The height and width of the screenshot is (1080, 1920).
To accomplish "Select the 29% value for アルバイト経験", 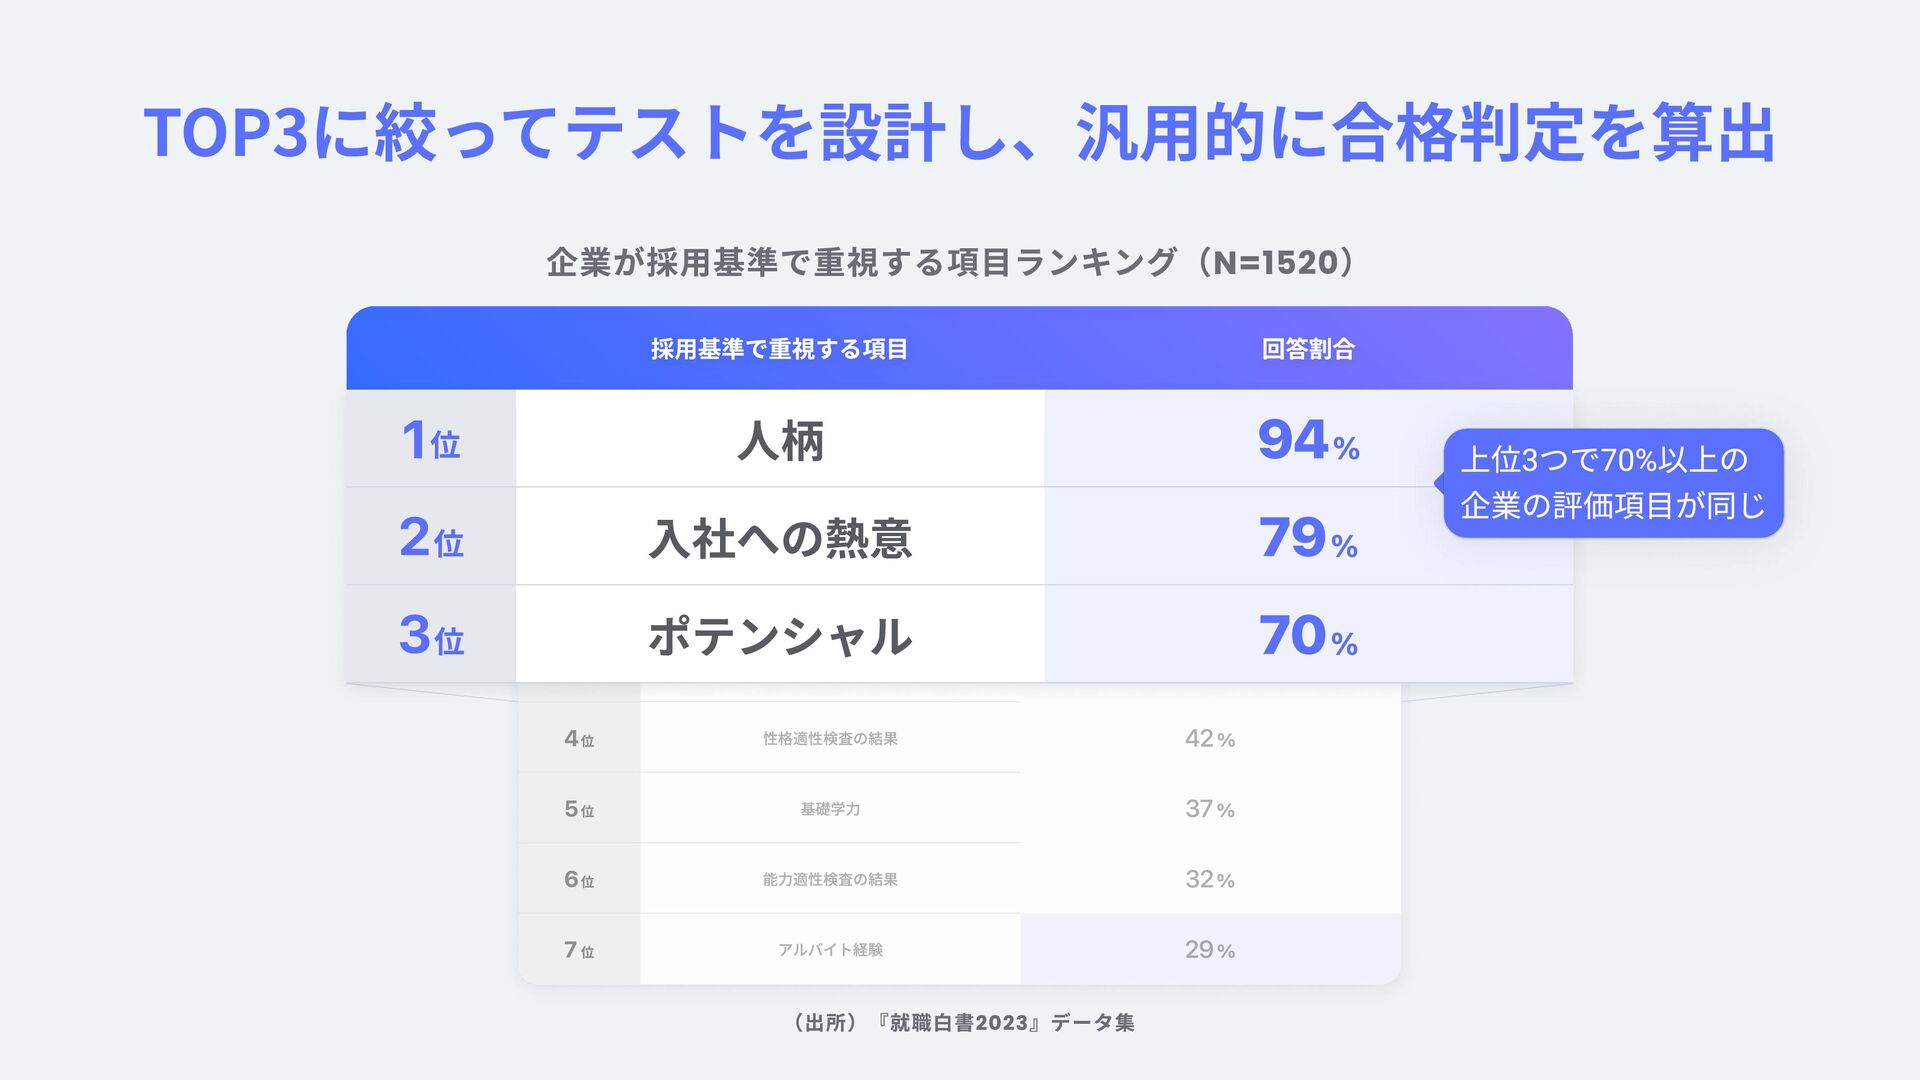I will tap(1210, 950).
